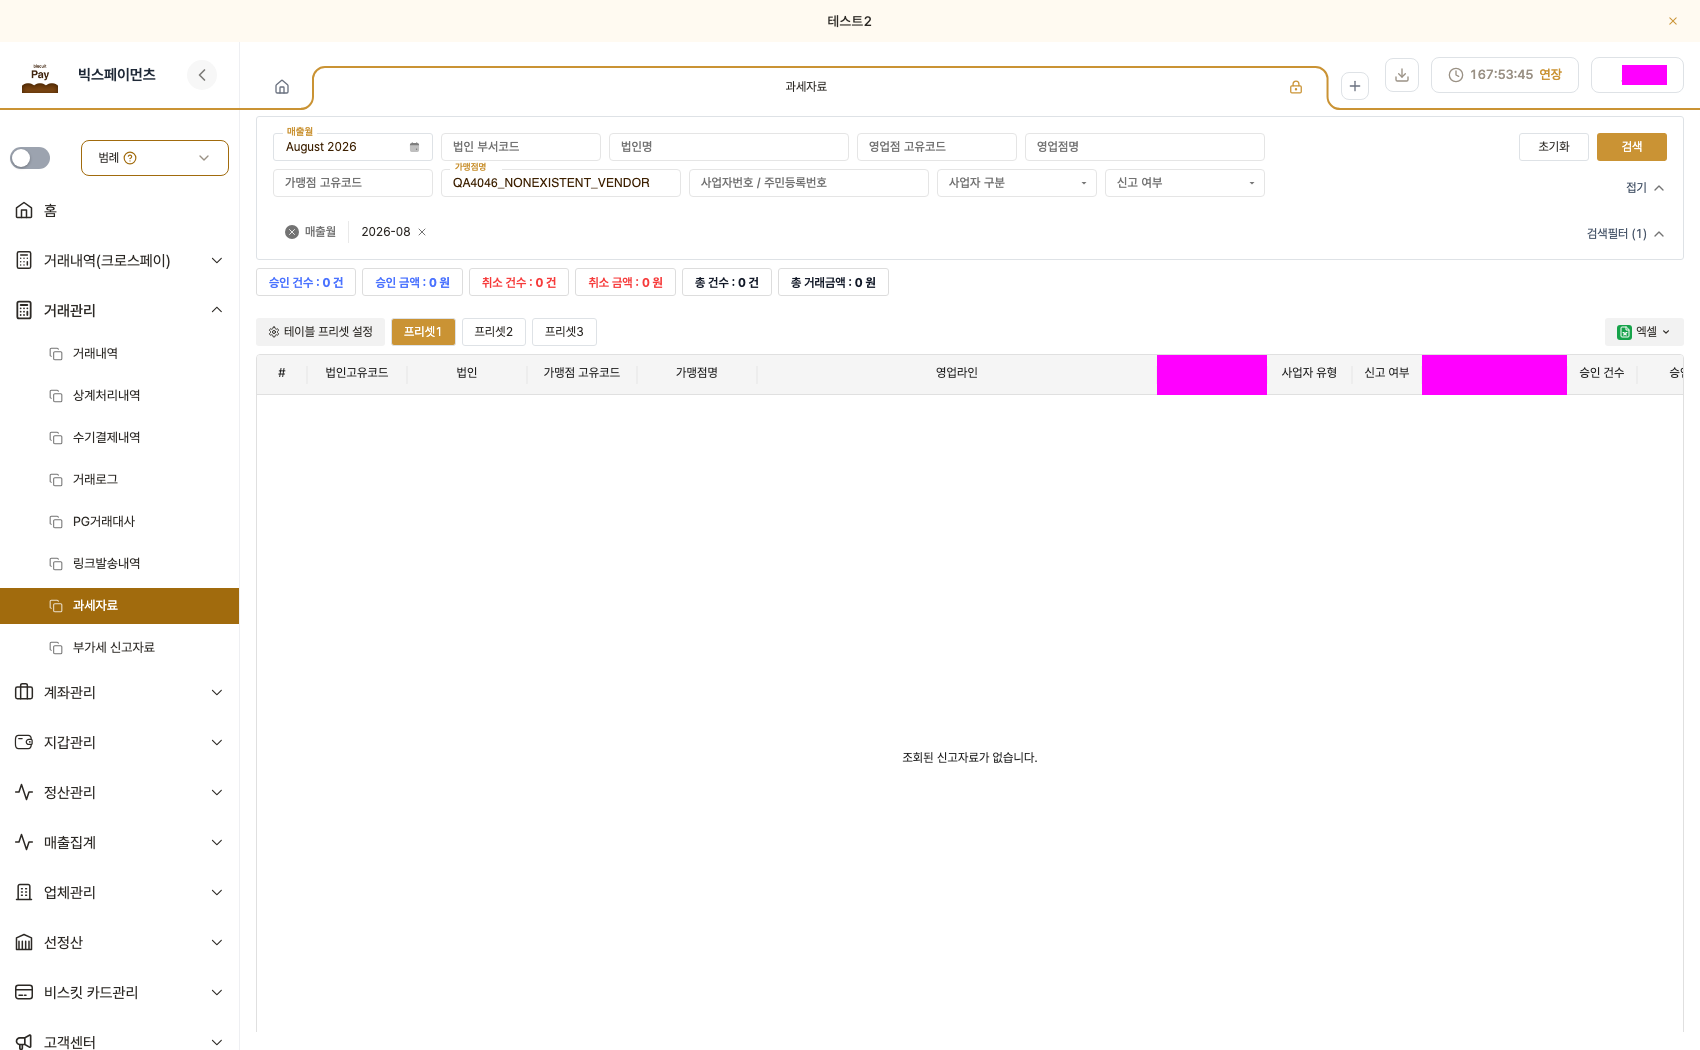1700x1050 pixels.
Task: Collapse the sidebar with the left chevron
Action: (x=202, y=75)
